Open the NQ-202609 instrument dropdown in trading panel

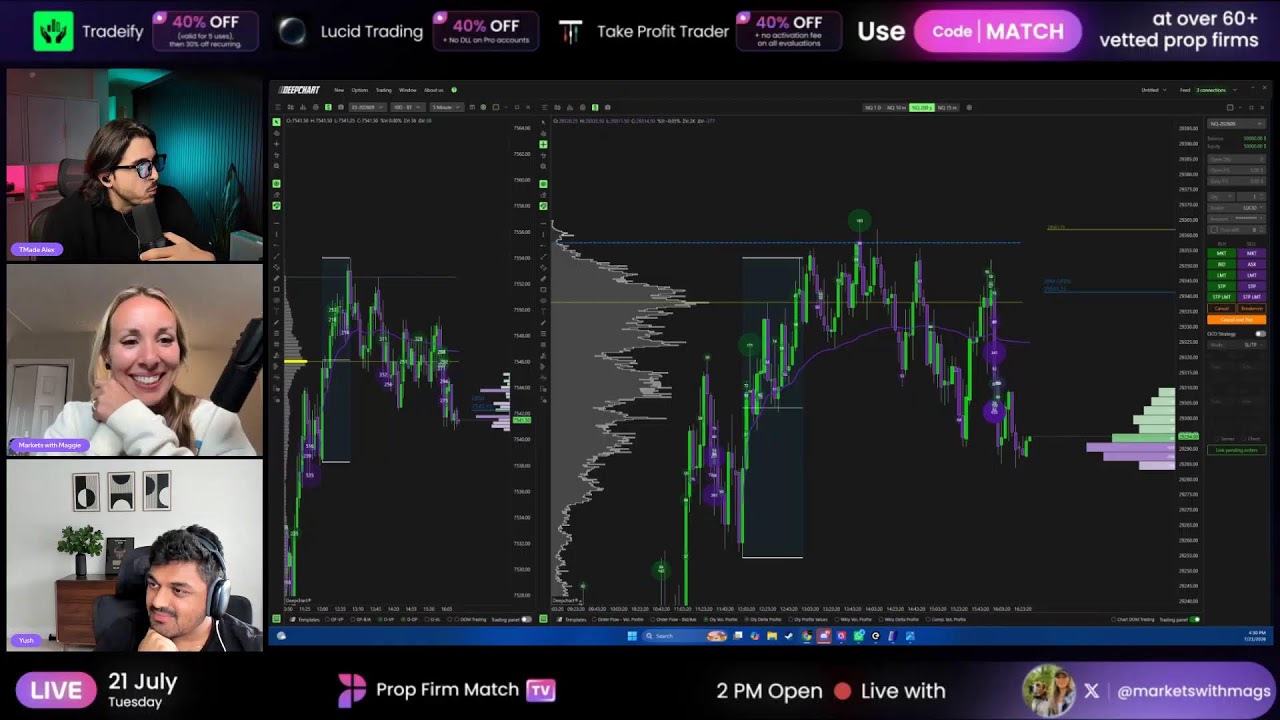tap(1237, 124)
